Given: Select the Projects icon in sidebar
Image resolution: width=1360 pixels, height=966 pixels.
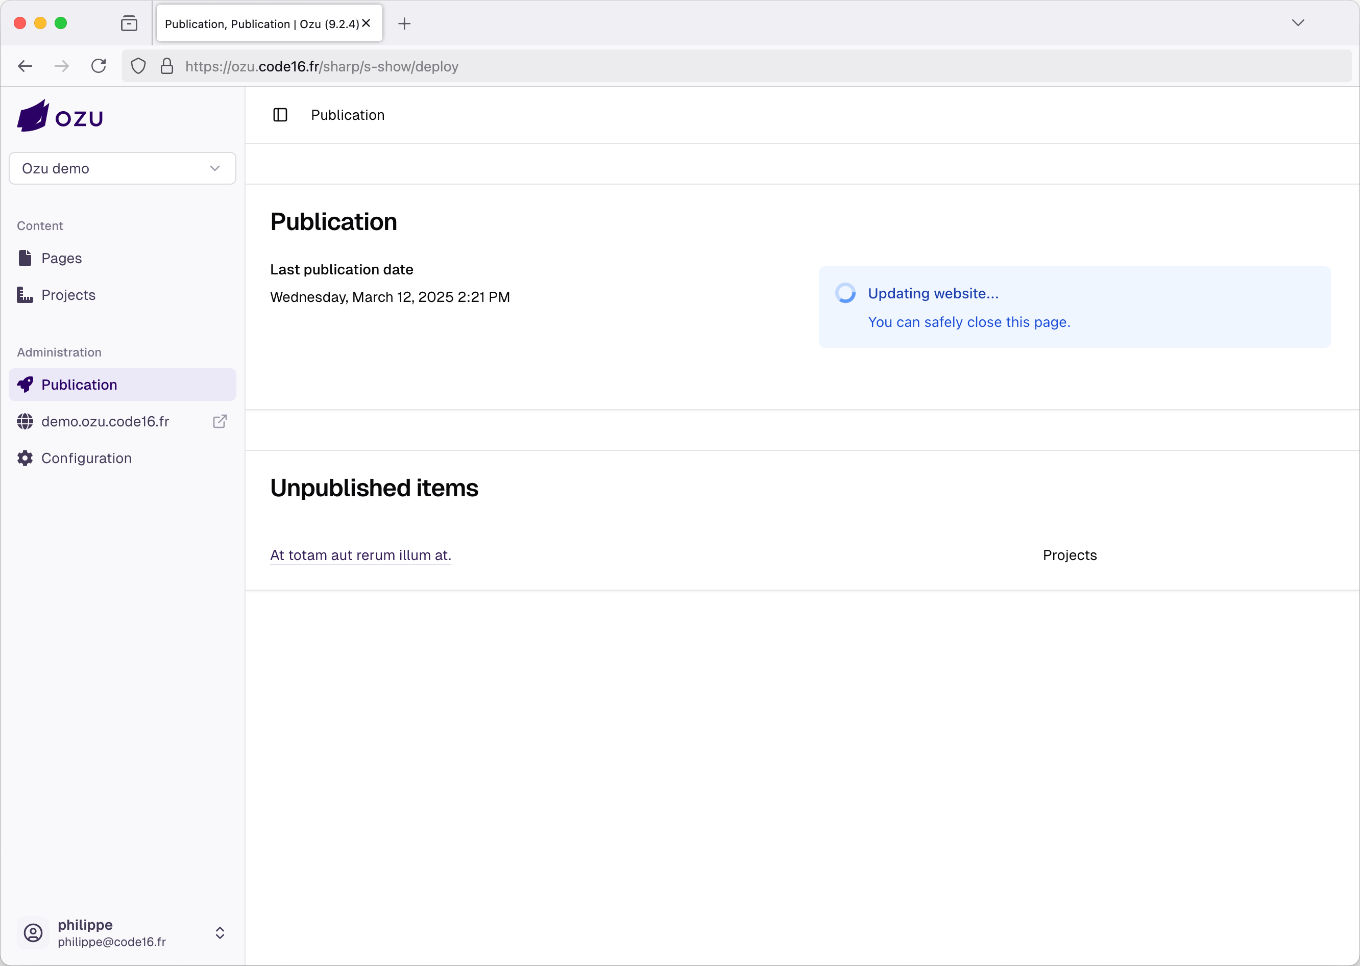Looking at the screenshot, I should pos(24,294).
